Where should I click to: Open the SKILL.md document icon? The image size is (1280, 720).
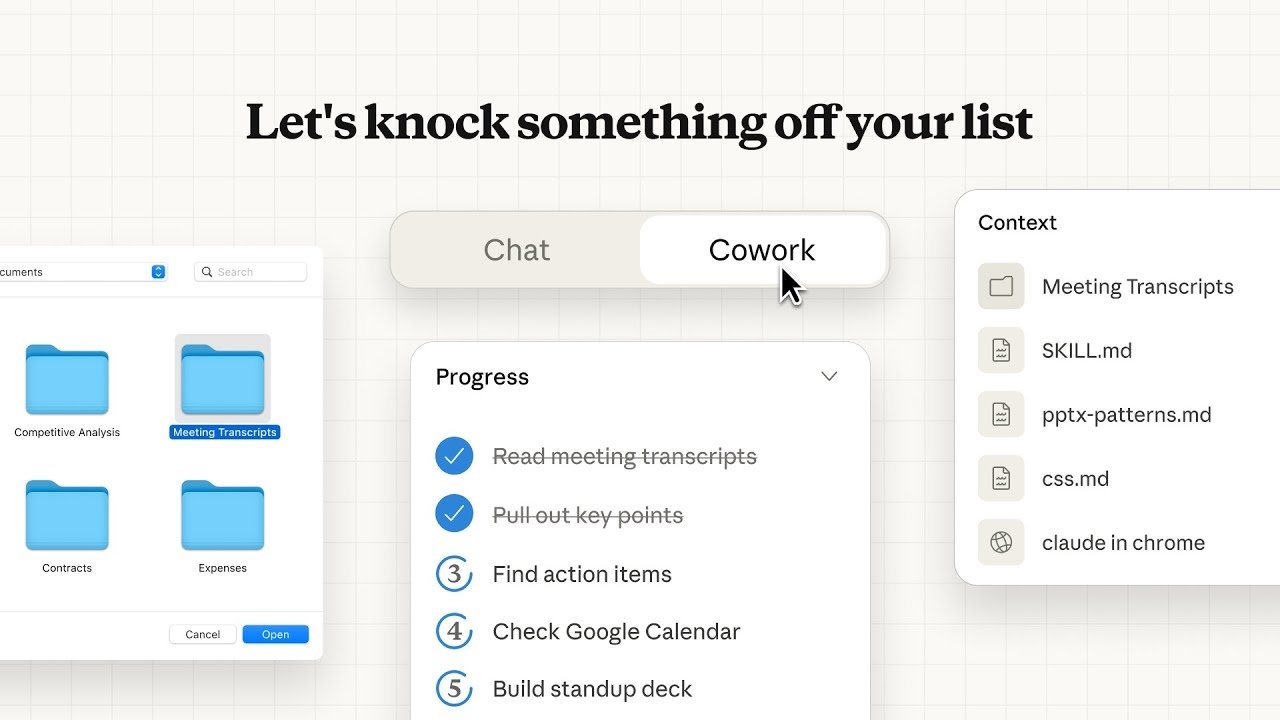[x=1001, y=350]
